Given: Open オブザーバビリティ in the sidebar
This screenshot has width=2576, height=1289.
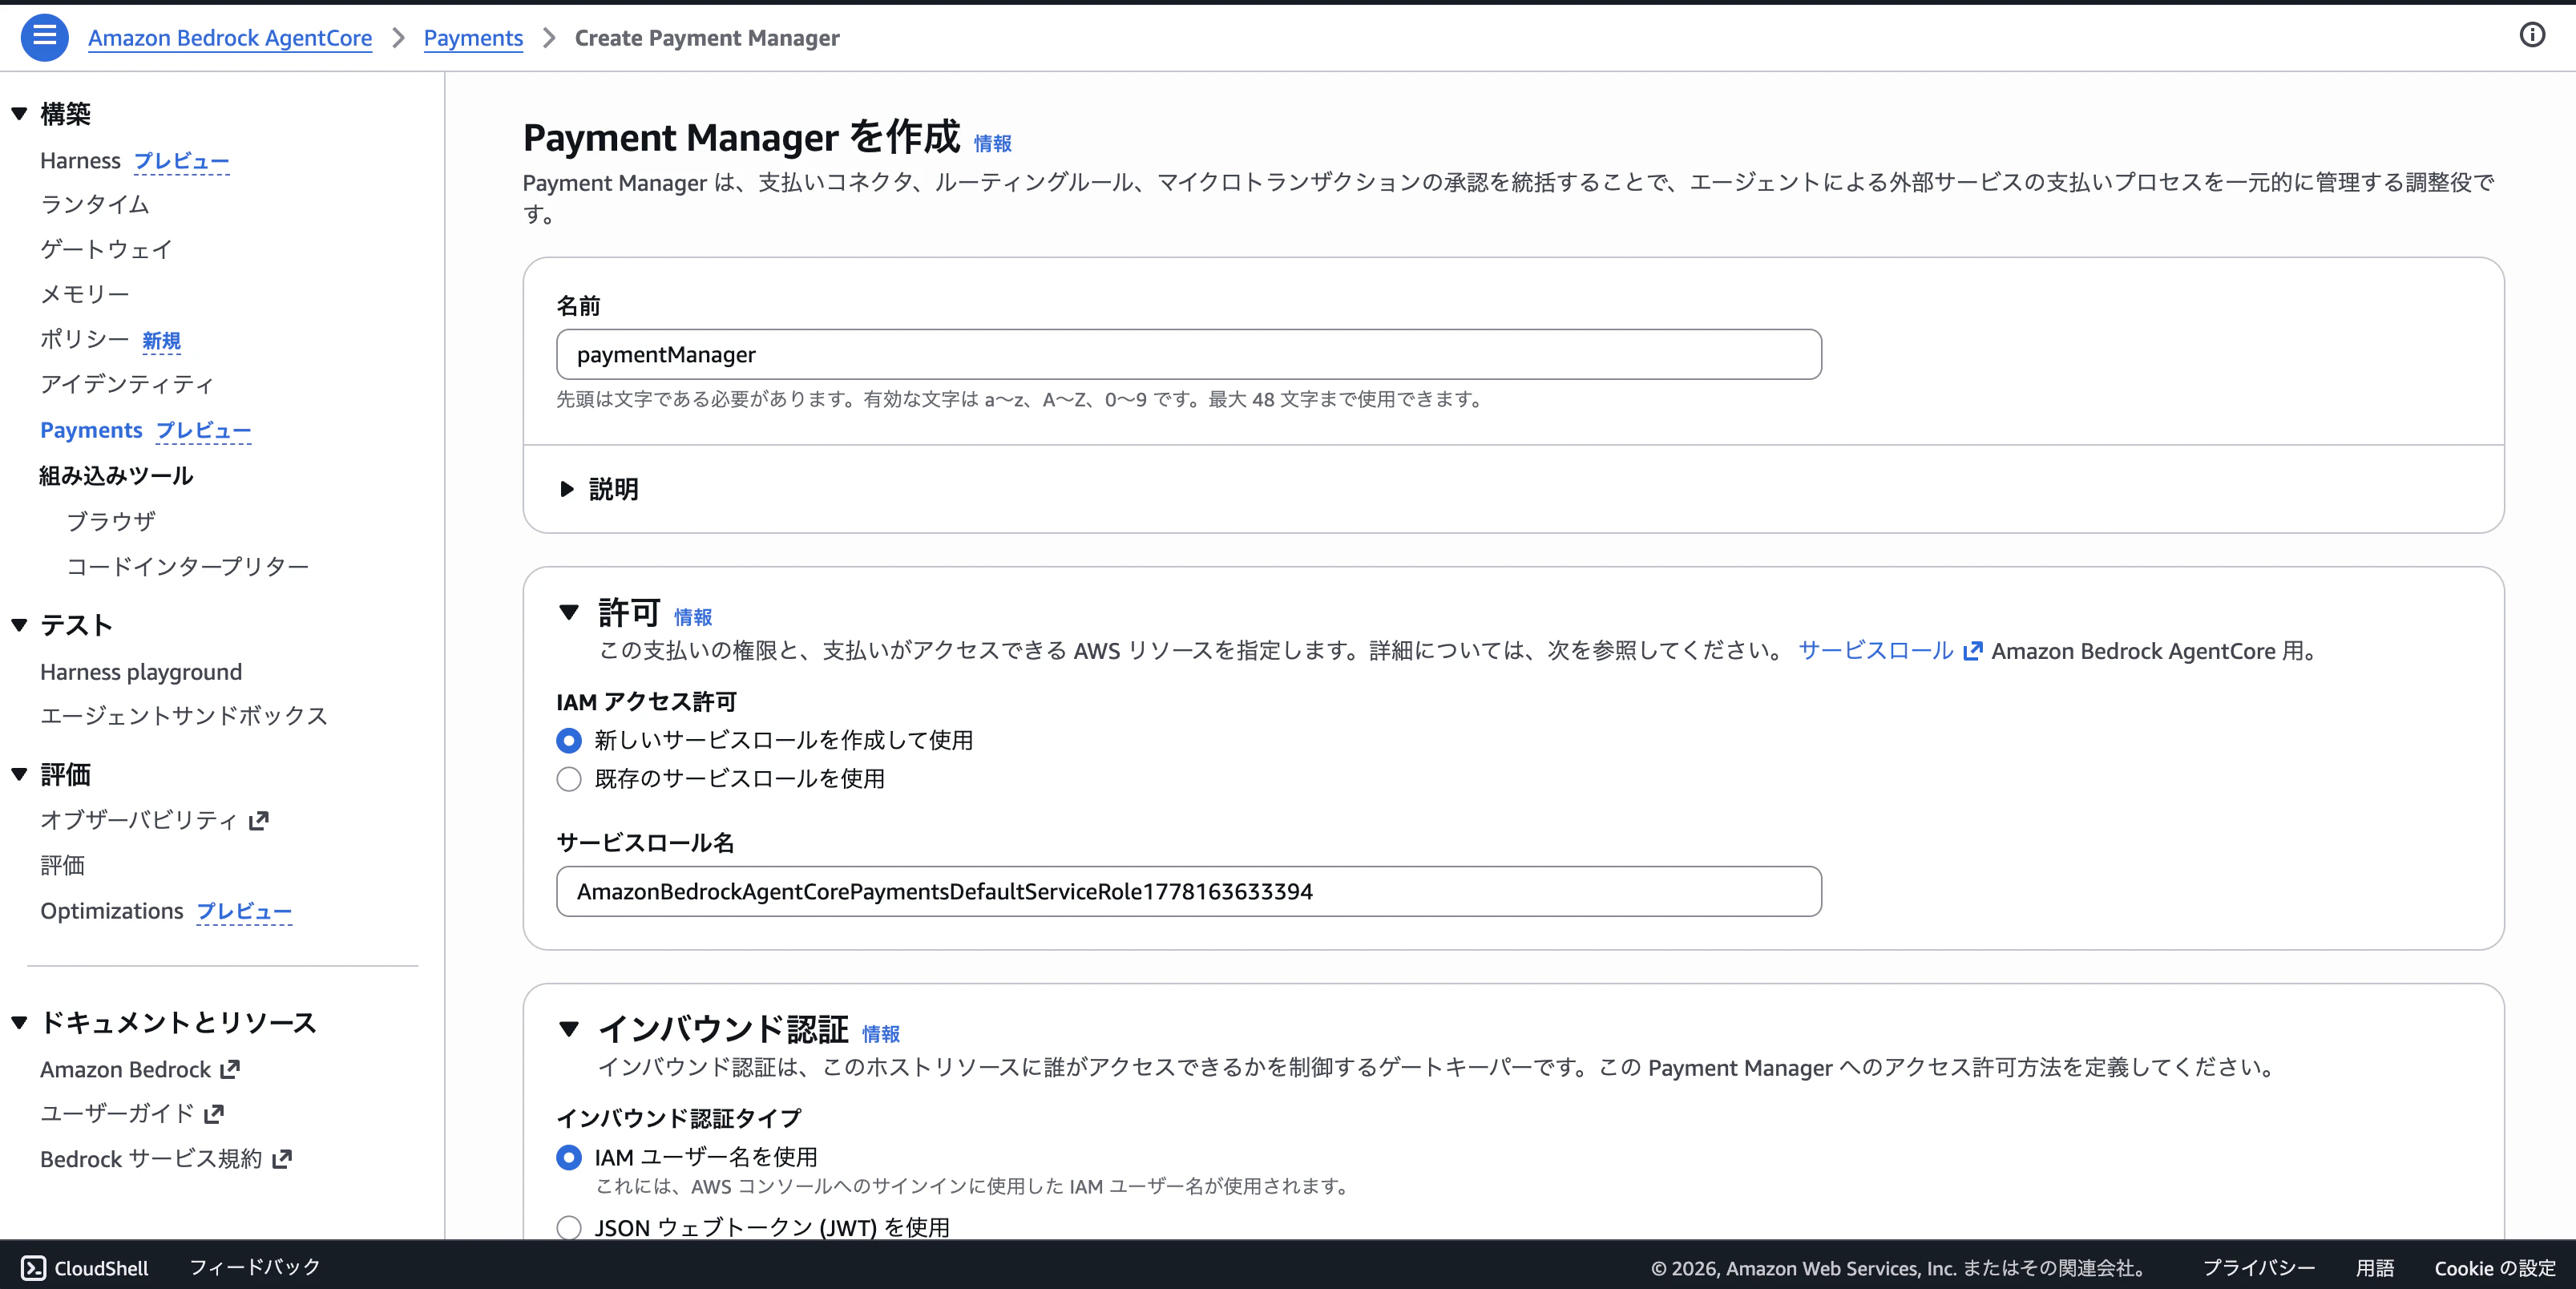Looking at the screenshot, I should point(138,820).
